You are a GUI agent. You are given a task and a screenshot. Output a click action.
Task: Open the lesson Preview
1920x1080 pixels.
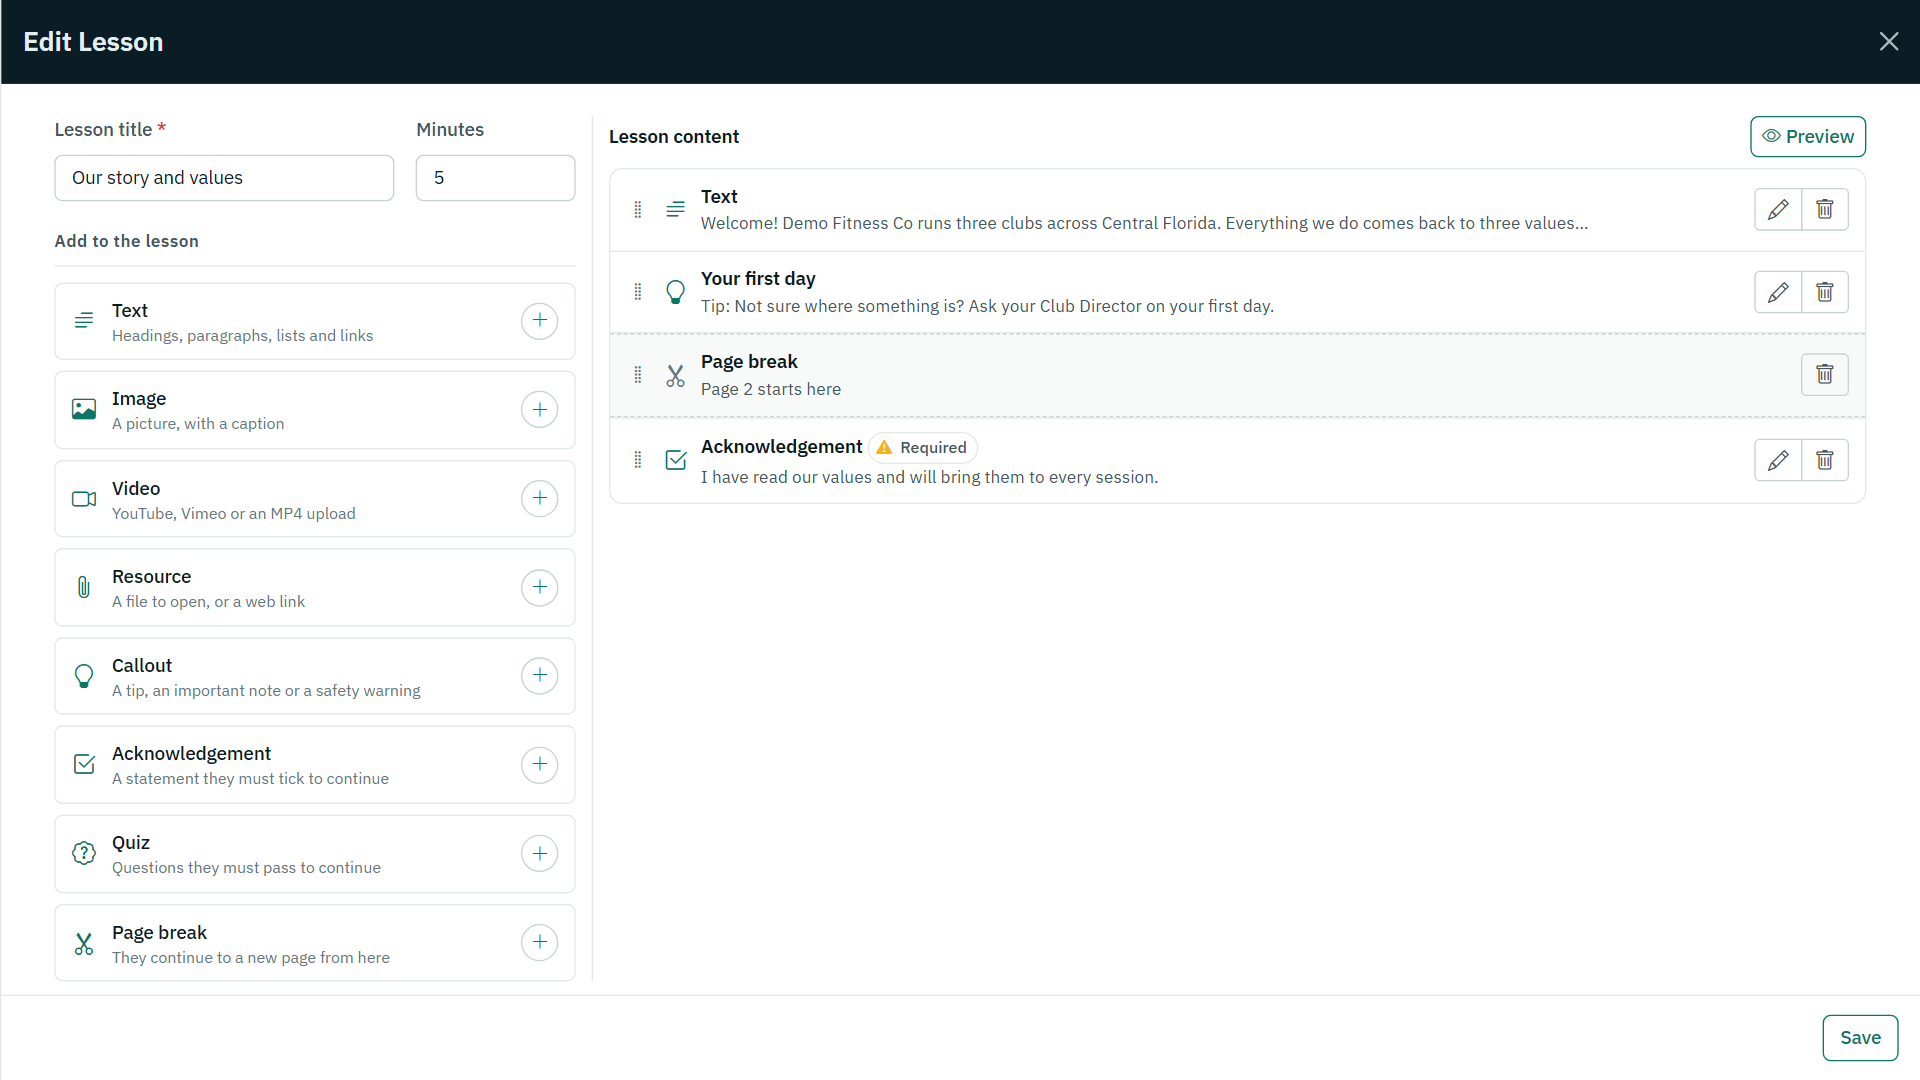(x=1808, y=136)
